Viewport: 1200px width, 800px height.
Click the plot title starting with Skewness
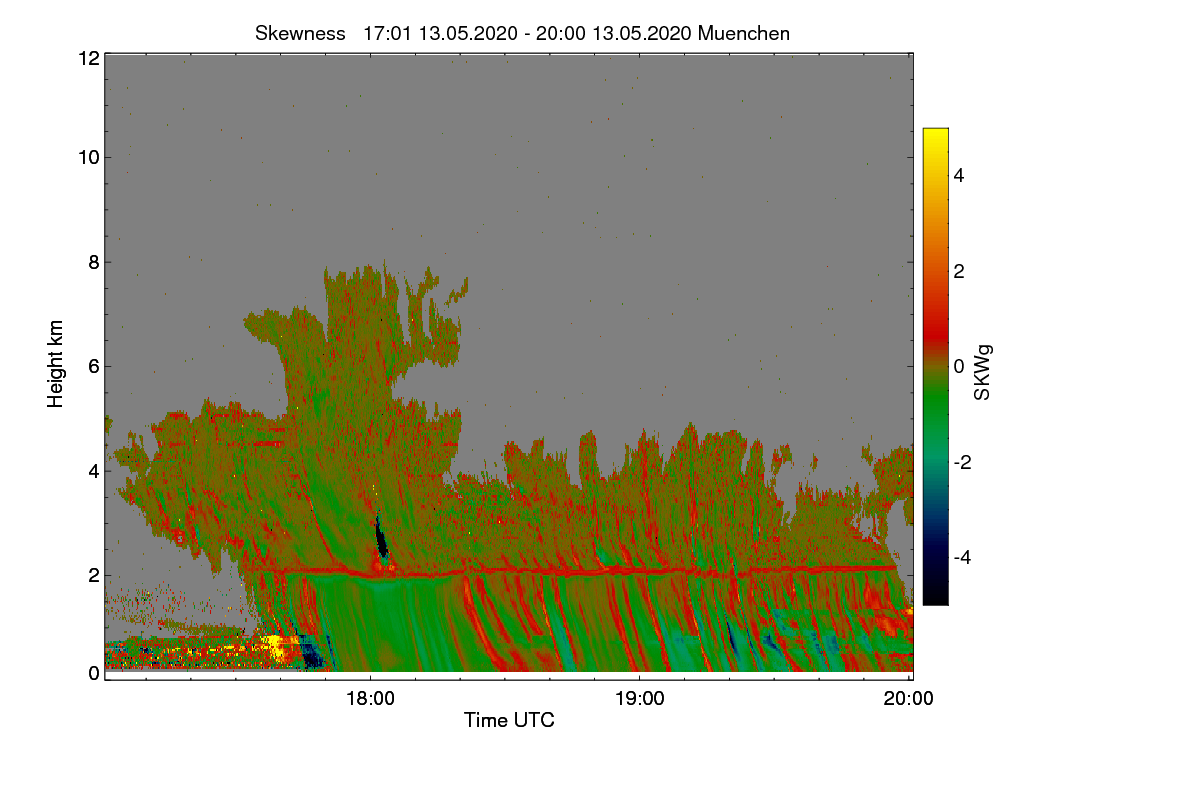pyautogui.click(x=522, y=33)
